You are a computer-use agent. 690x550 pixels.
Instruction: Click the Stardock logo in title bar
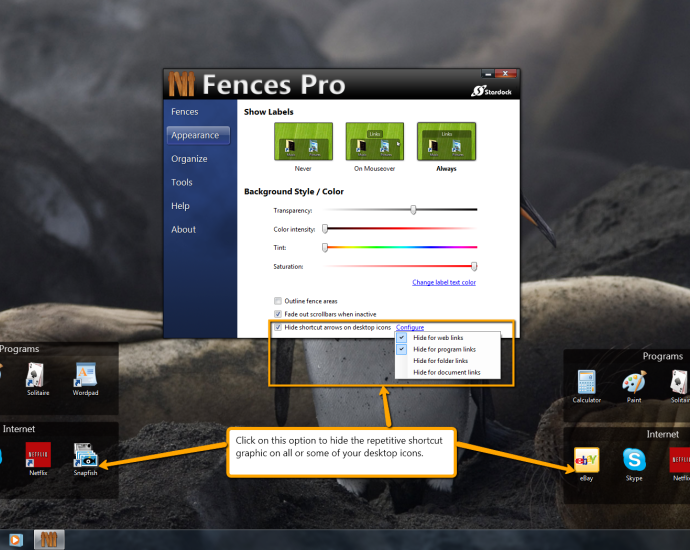[492, 91]
